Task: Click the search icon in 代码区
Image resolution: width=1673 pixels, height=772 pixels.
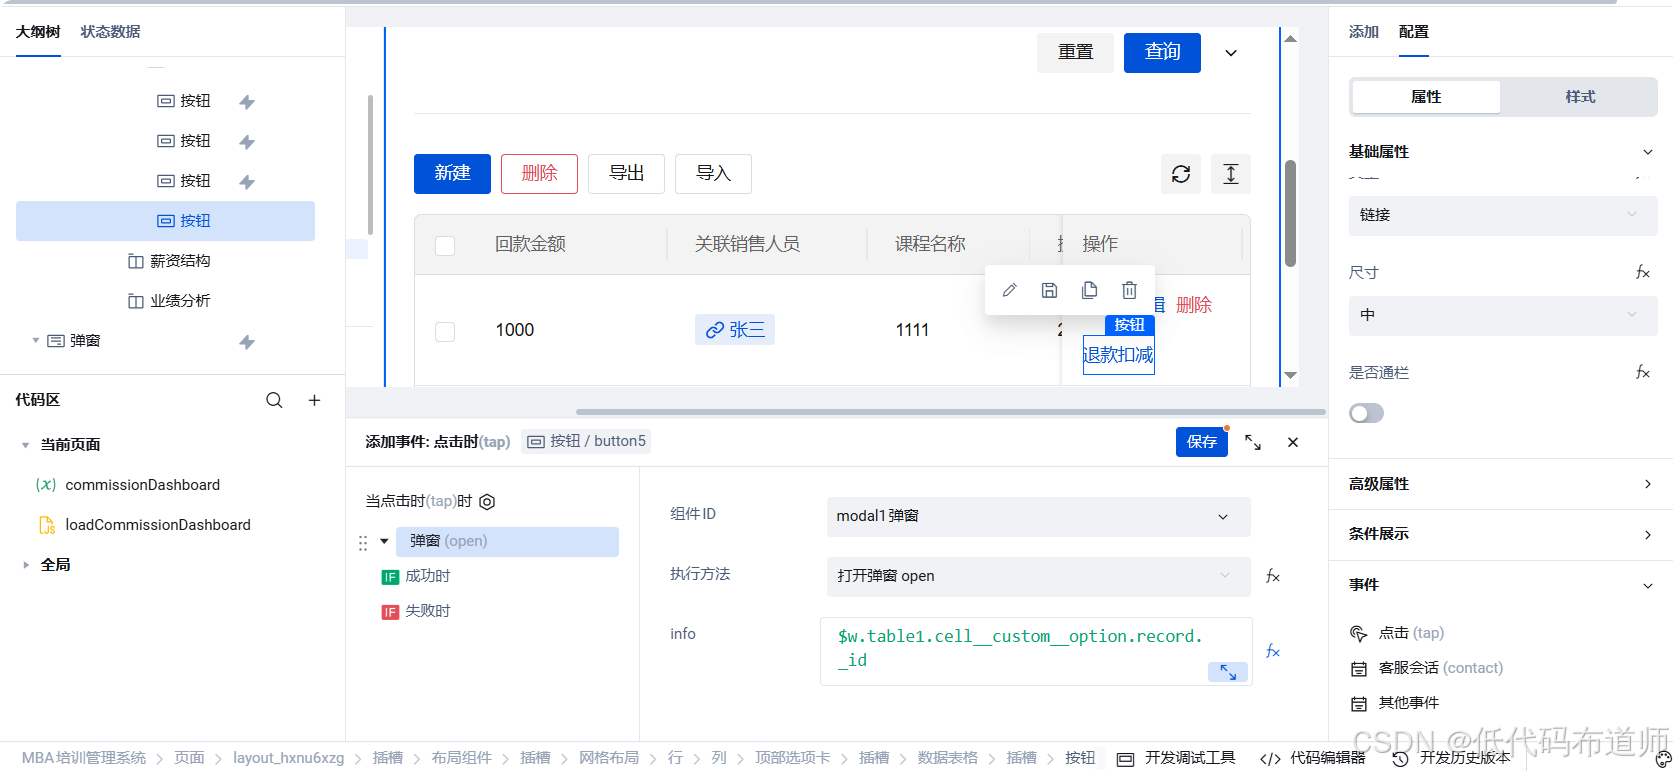Action: tap(274, 400)
